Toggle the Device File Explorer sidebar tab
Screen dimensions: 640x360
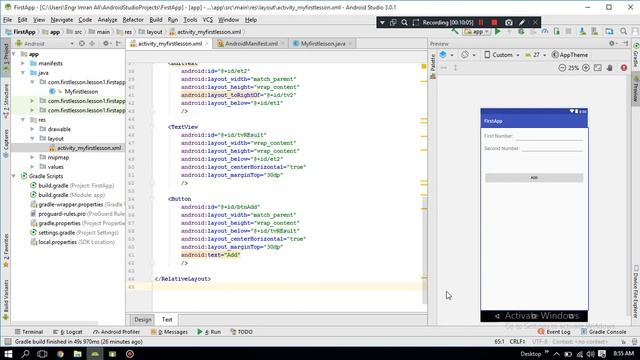(x=636, y=292)
